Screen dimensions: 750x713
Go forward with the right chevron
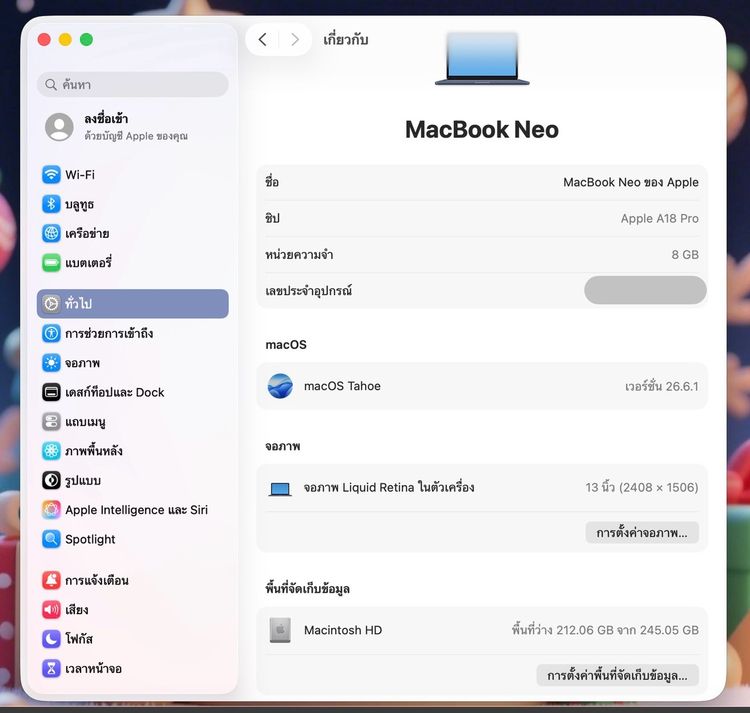click(x=295, y=39)
